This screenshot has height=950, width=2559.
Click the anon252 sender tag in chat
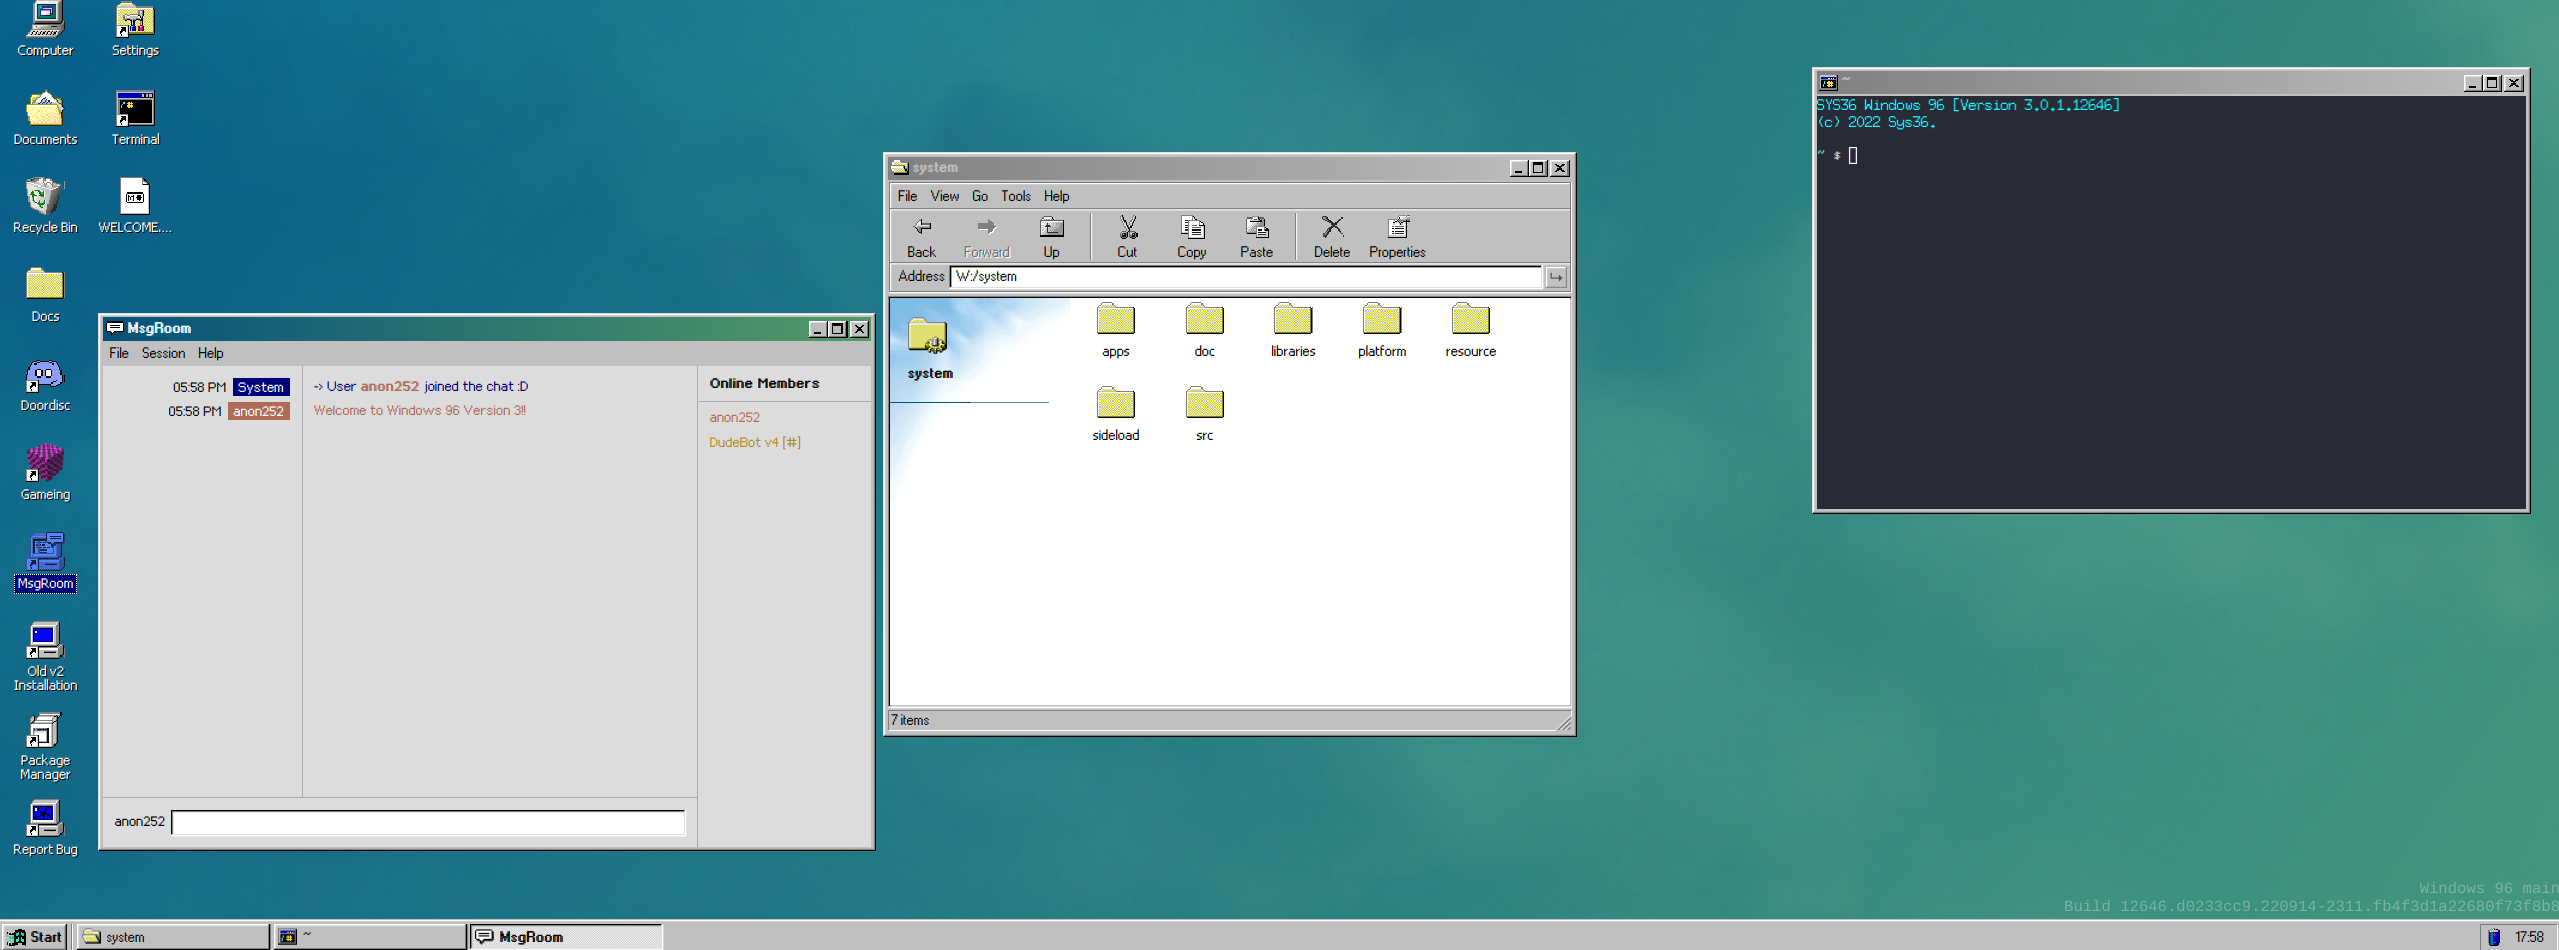pyautogui.click(x=259, y=411)
